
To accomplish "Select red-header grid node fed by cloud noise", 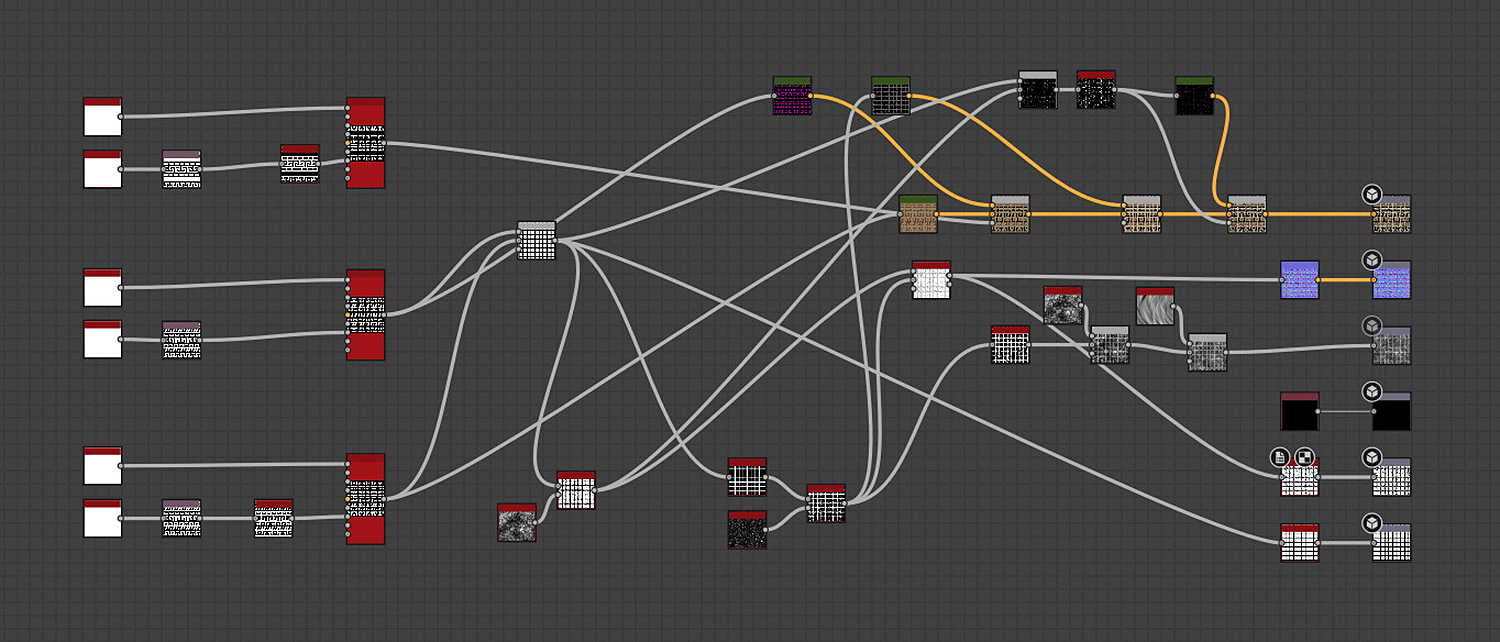I will pyautogui.click(x=576, y=490).
